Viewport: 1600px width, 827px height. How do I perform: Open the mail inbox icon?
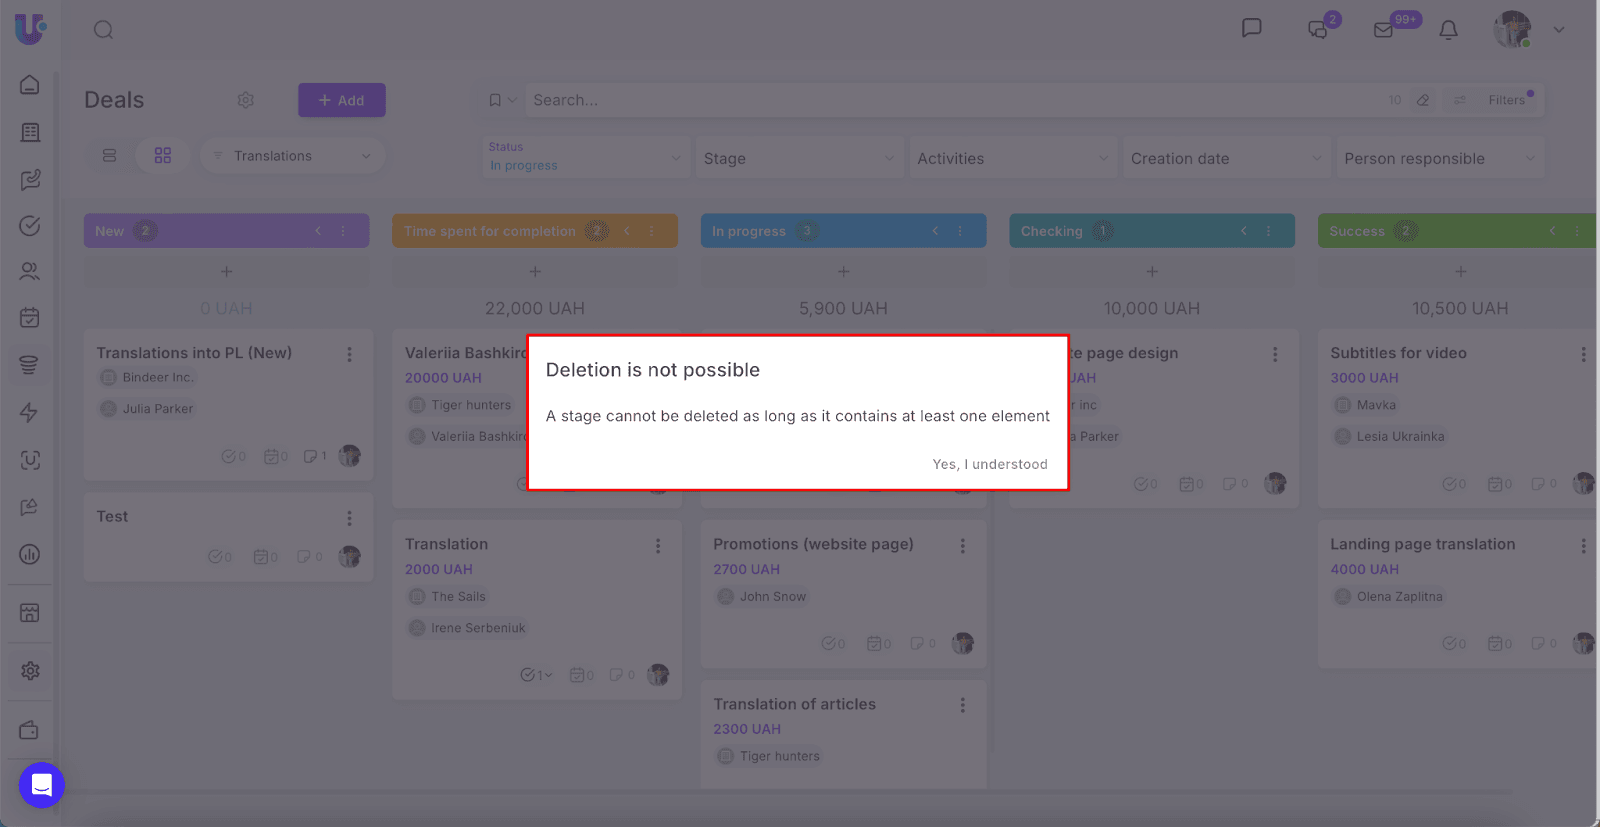point(1384,30)
